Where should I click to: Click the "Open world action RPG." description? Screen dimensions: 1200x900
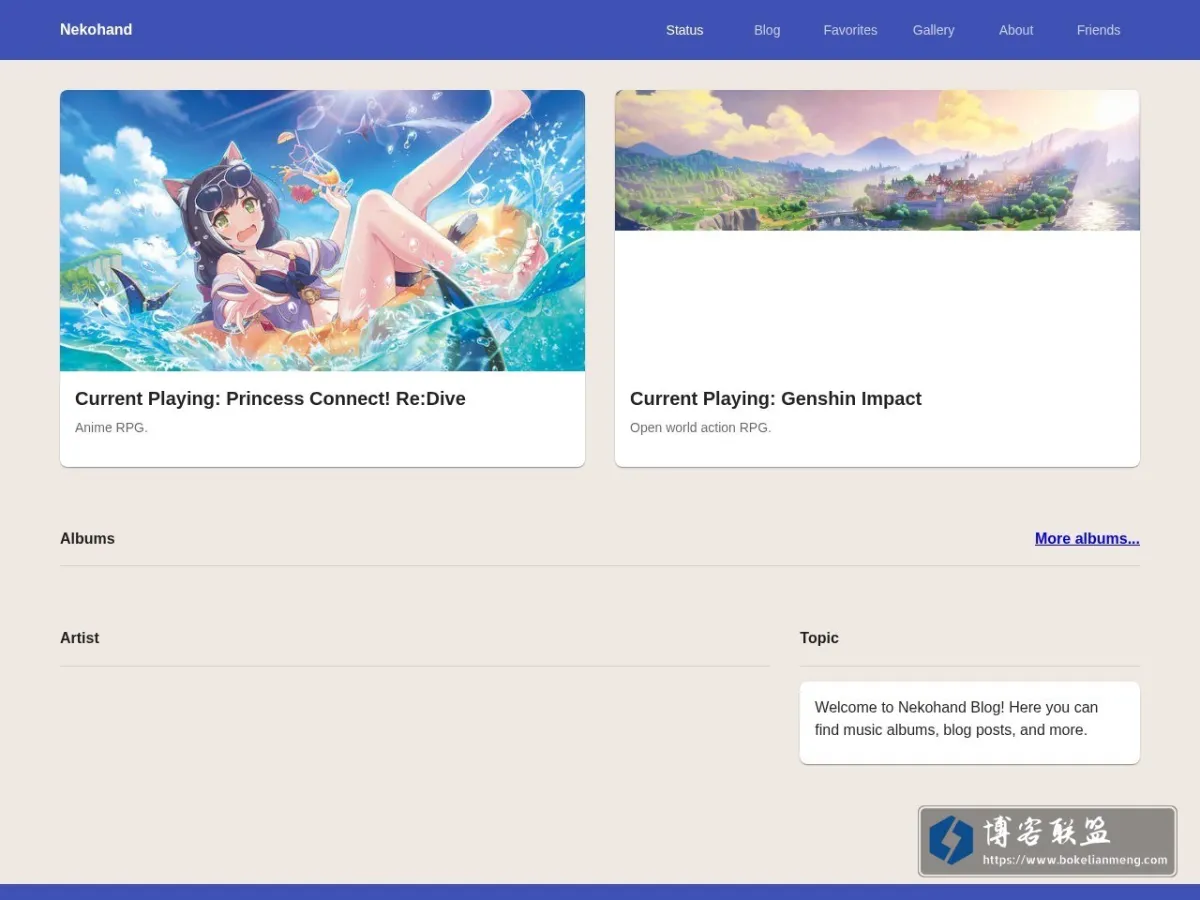700,427
